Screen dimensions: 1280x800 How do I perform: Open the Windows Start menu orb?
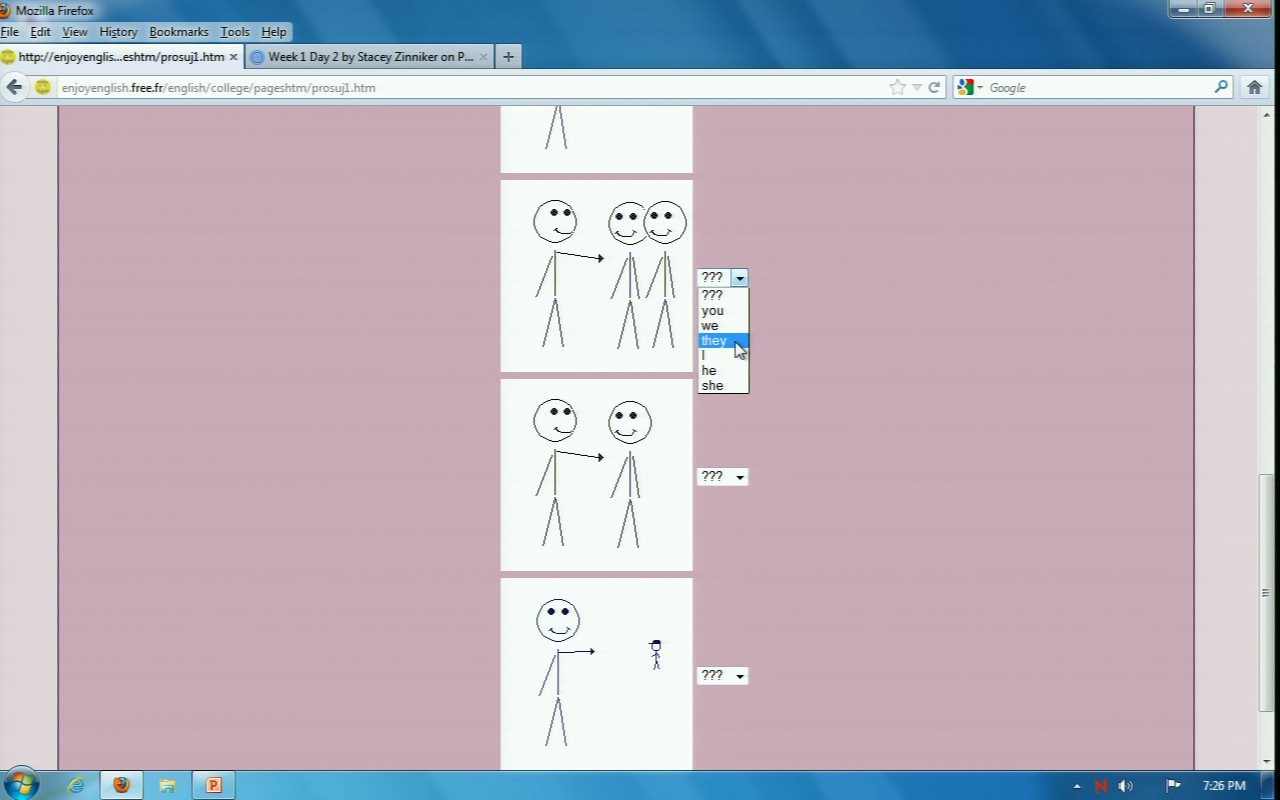pyautogui.click(x=21, y=784)
